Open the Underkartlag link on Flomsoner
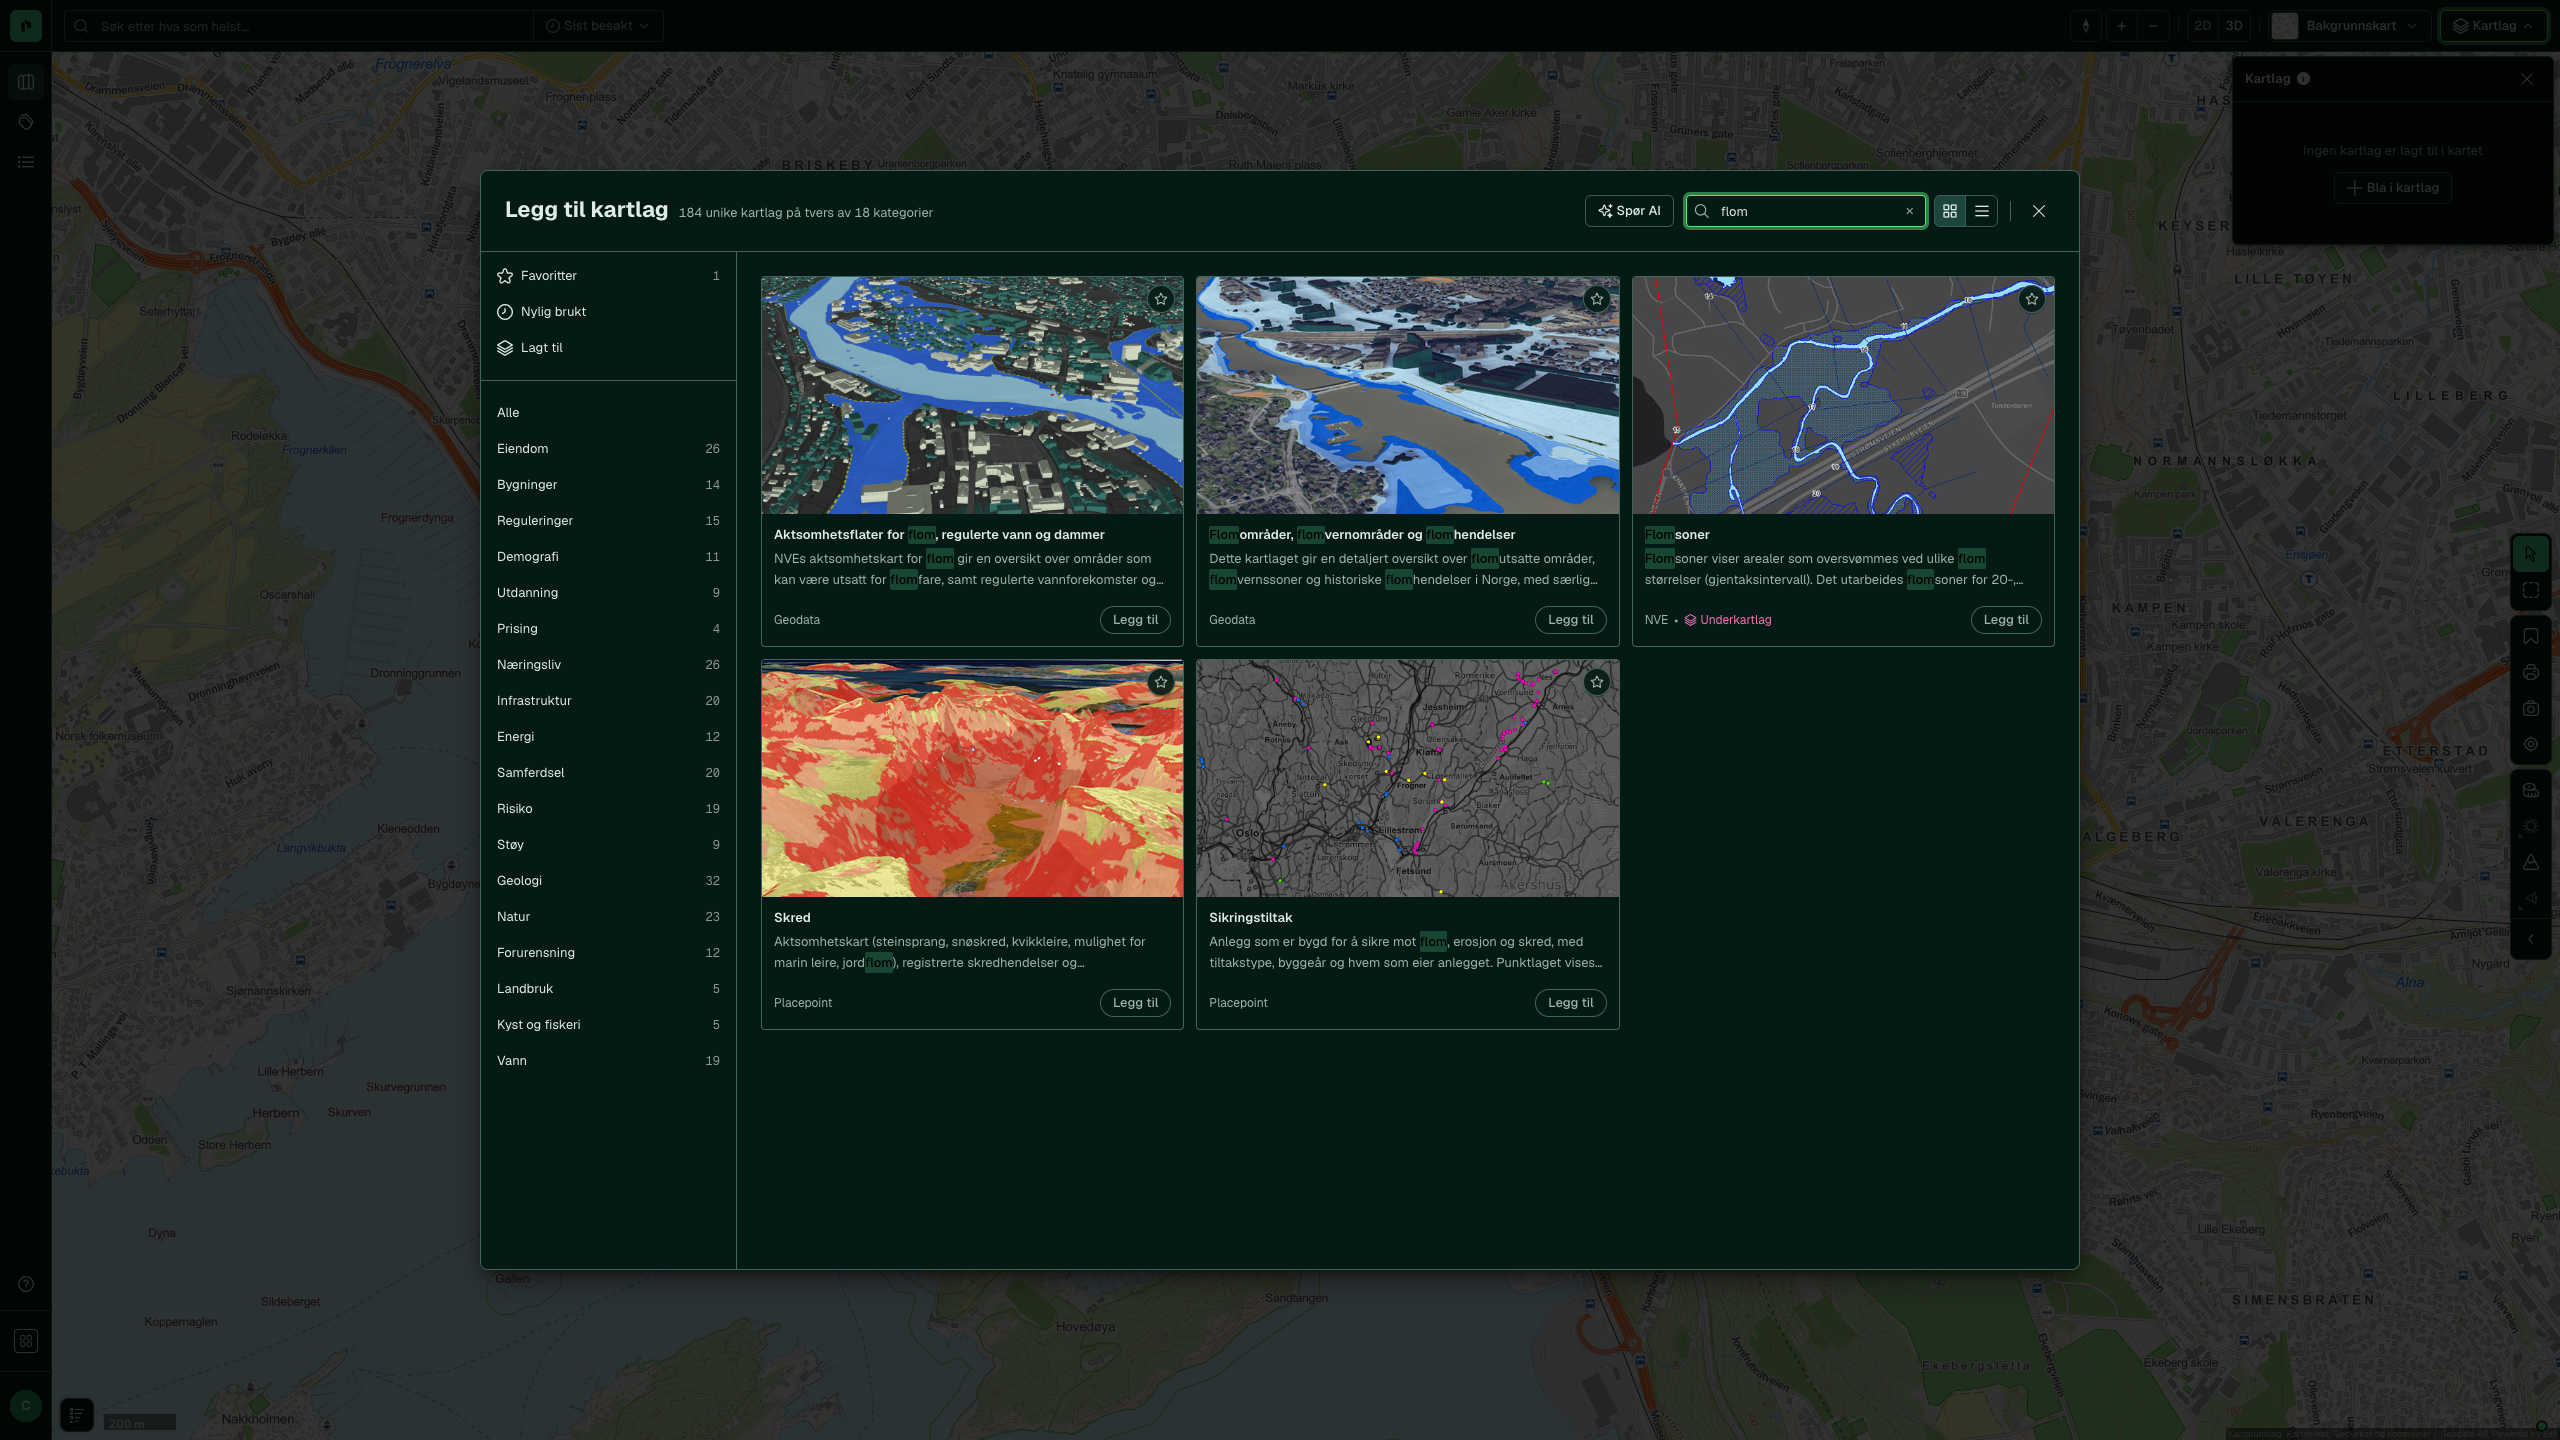This screenshot has height=1440, width=2560. (1727, 620)
